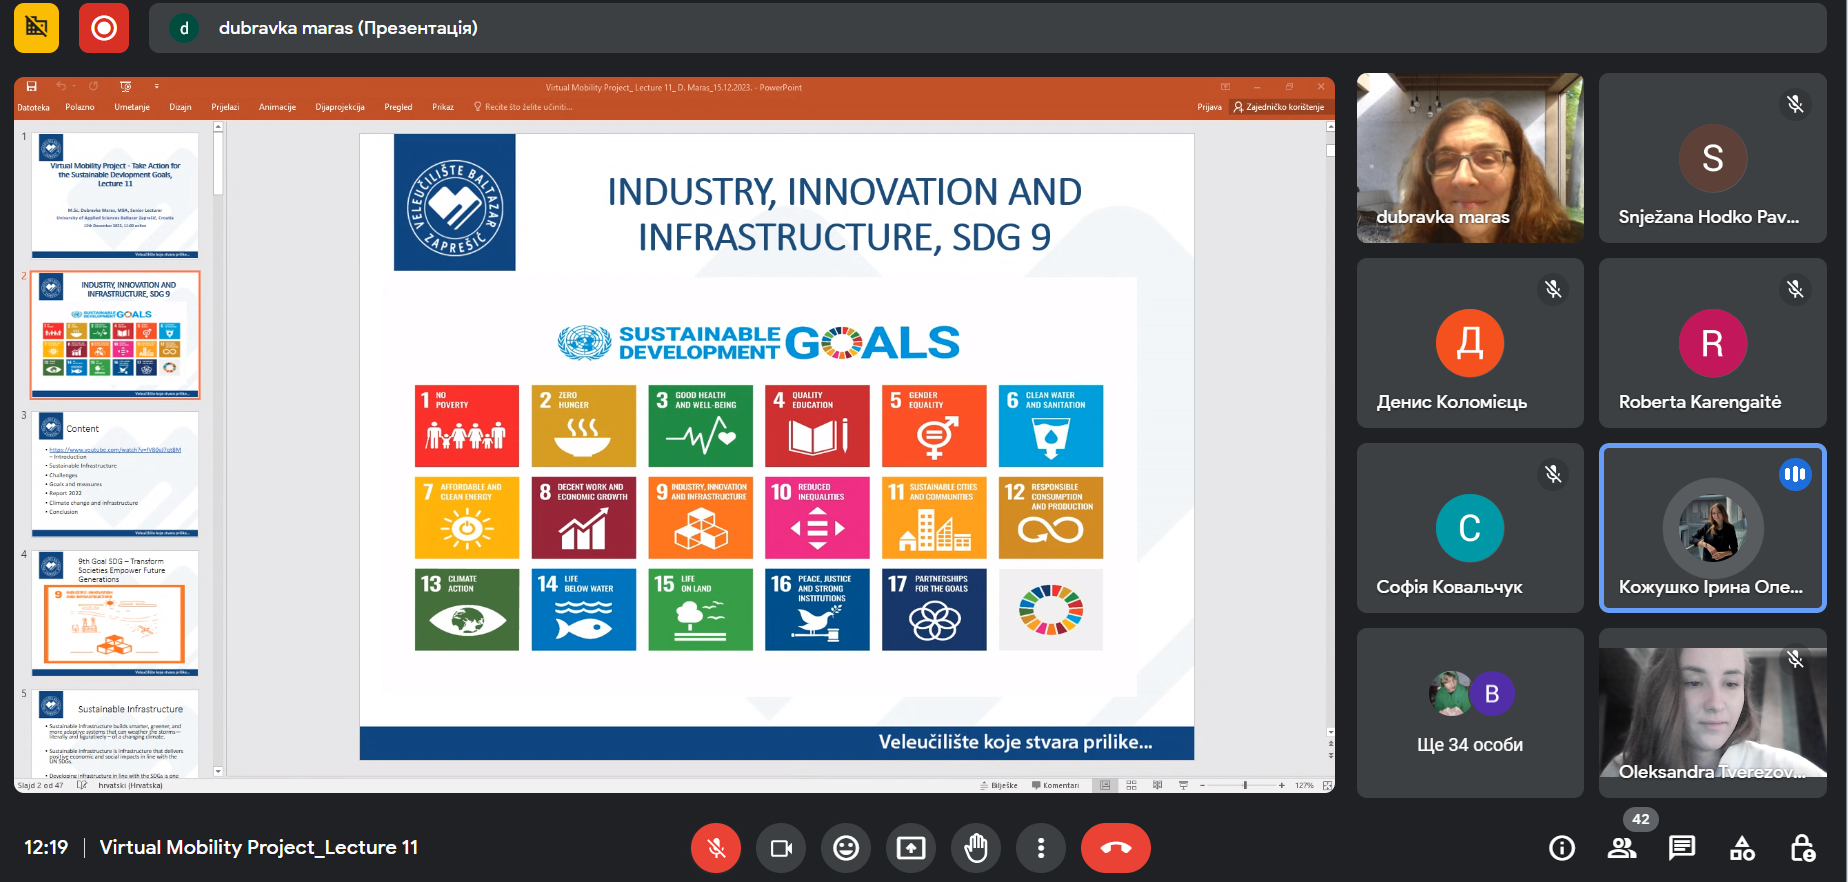Open the emoji reactions picker

pyautogui.click(x=846, y=848)
